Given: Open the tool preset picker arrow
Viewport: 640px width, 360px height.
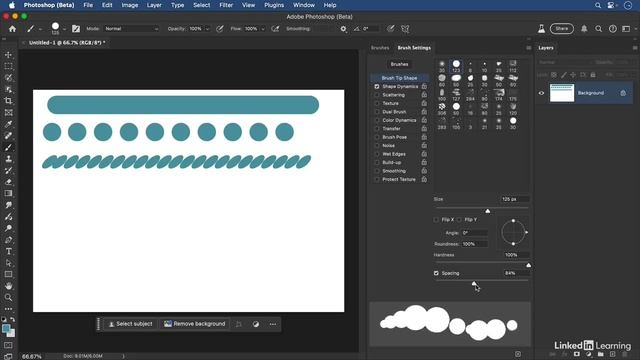Looking at the screenshot, I should (x=40, y=29).
